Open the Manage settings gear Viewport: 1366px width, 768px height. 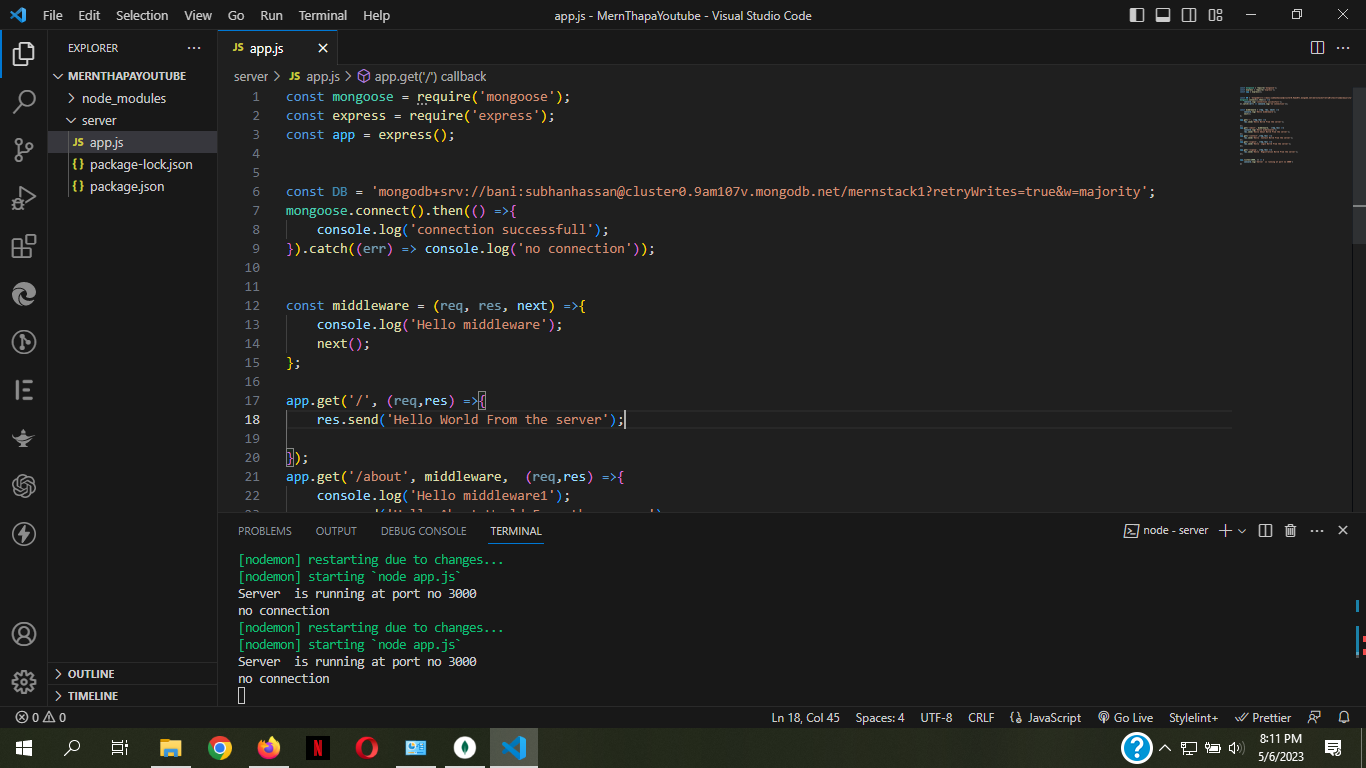point(24,681)
